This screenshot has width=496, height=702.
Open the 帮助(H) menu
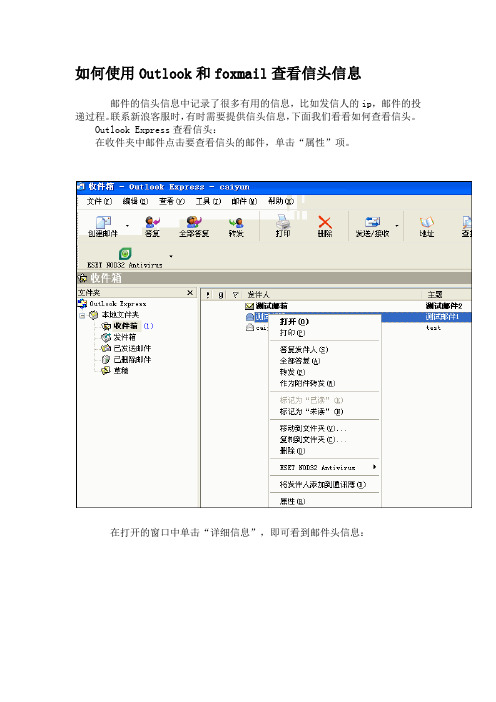(x=281, y=201)
